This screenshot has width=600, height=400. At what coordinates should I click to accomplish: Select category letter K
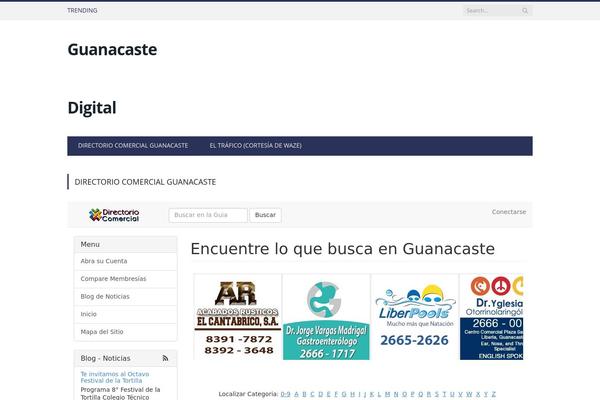coord(372,394)
